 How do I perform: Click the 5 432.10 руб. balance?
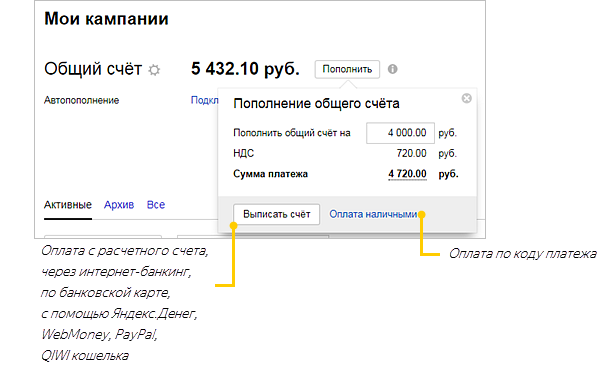tap(245, 69)
